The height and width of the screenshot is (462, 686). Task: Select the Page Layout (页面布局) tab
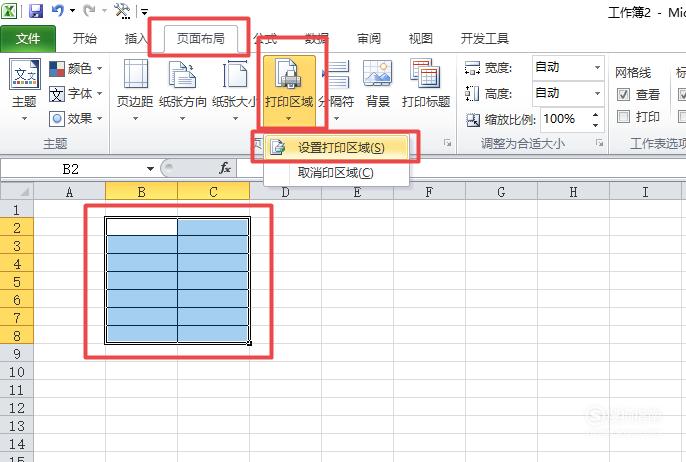[201, 38]
